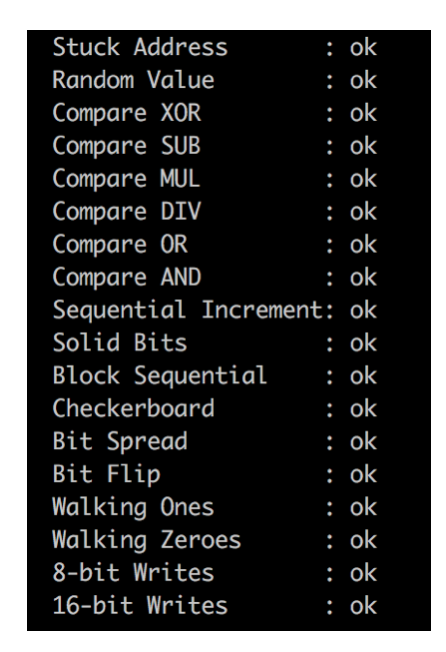Screen dimensions: 446x652
Task: Click the ok result beside 16-bit Writes
Action: coord(363,606)
